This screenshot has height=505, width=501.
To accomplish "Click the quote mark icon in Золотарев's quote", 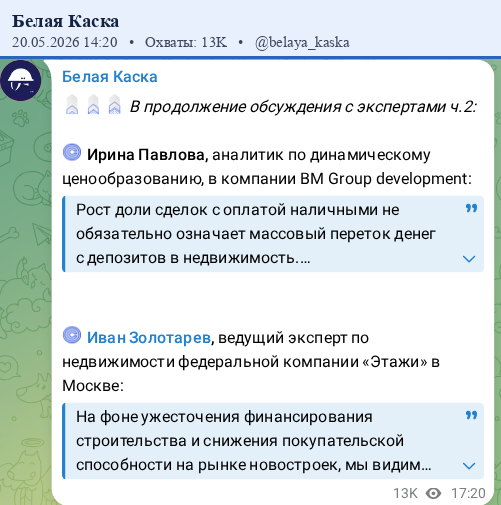I will (471, 415).
